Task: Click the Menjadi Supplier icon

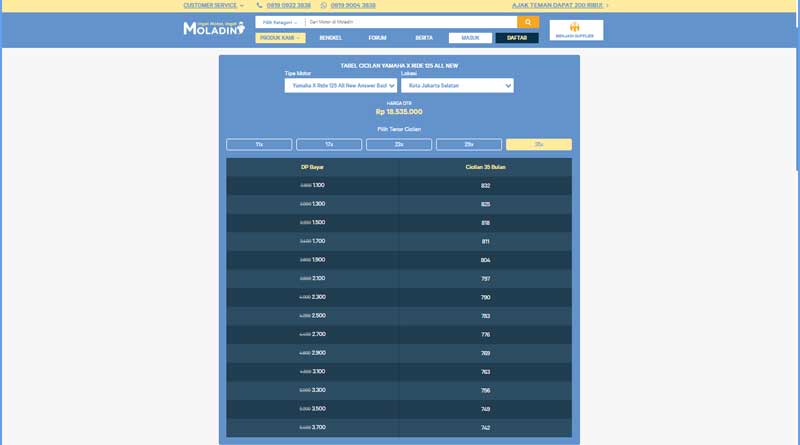Action: (575, 28)
